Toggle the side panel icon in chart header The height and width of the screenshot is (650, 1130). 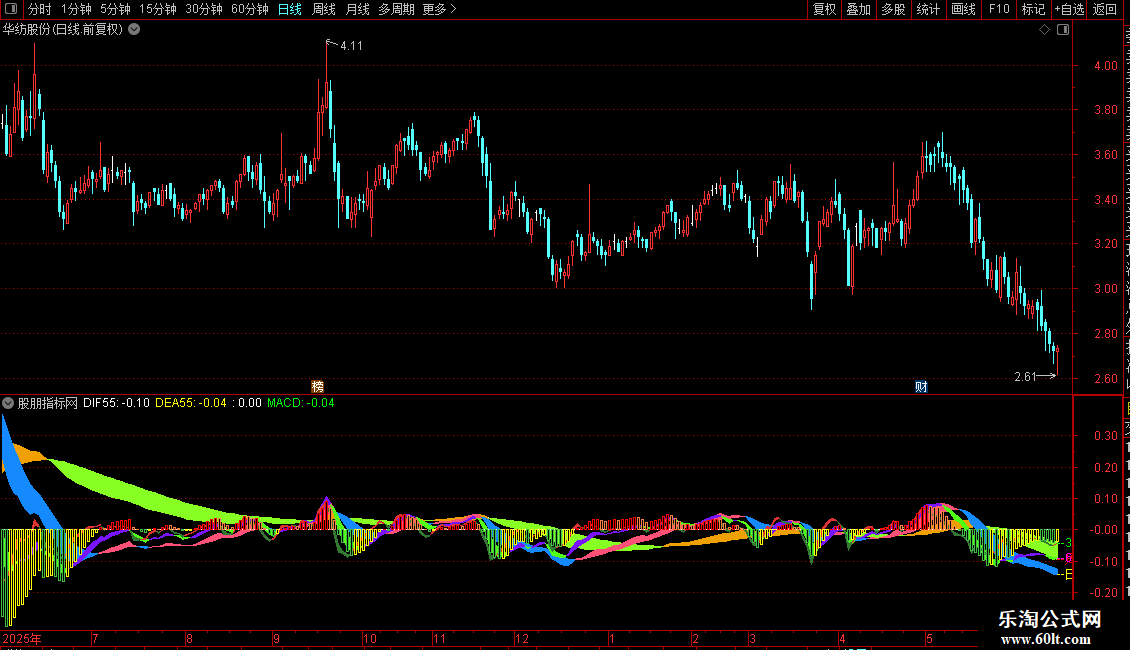(x=1063, y=30)
